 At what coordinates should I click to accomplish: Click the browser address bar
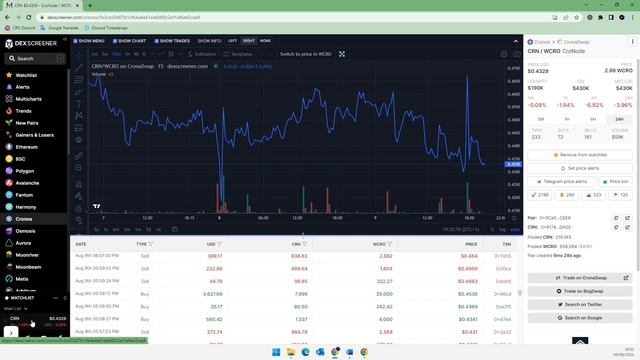[294, 18]
